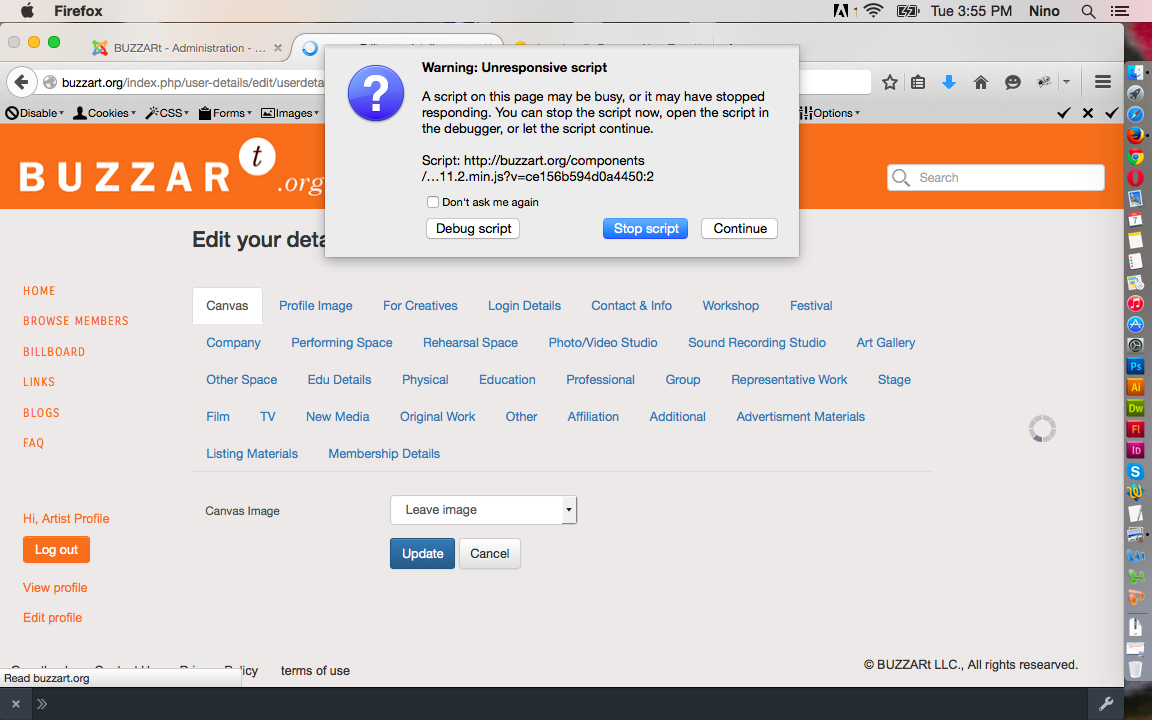Expand the Cookies dropdown menu

coord(104,113)
